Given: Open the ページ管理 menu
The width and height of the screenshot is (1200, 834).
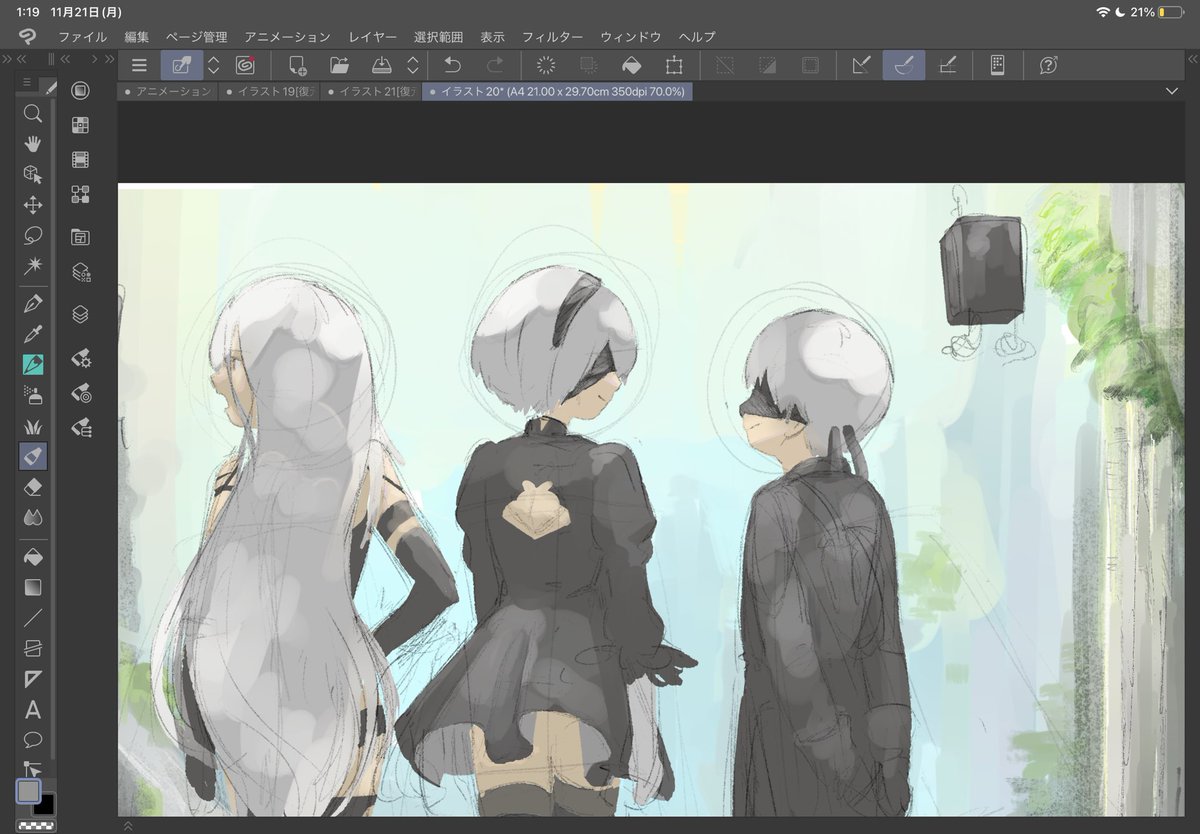Looking at the screenshot, I should [x=196, y=37].
